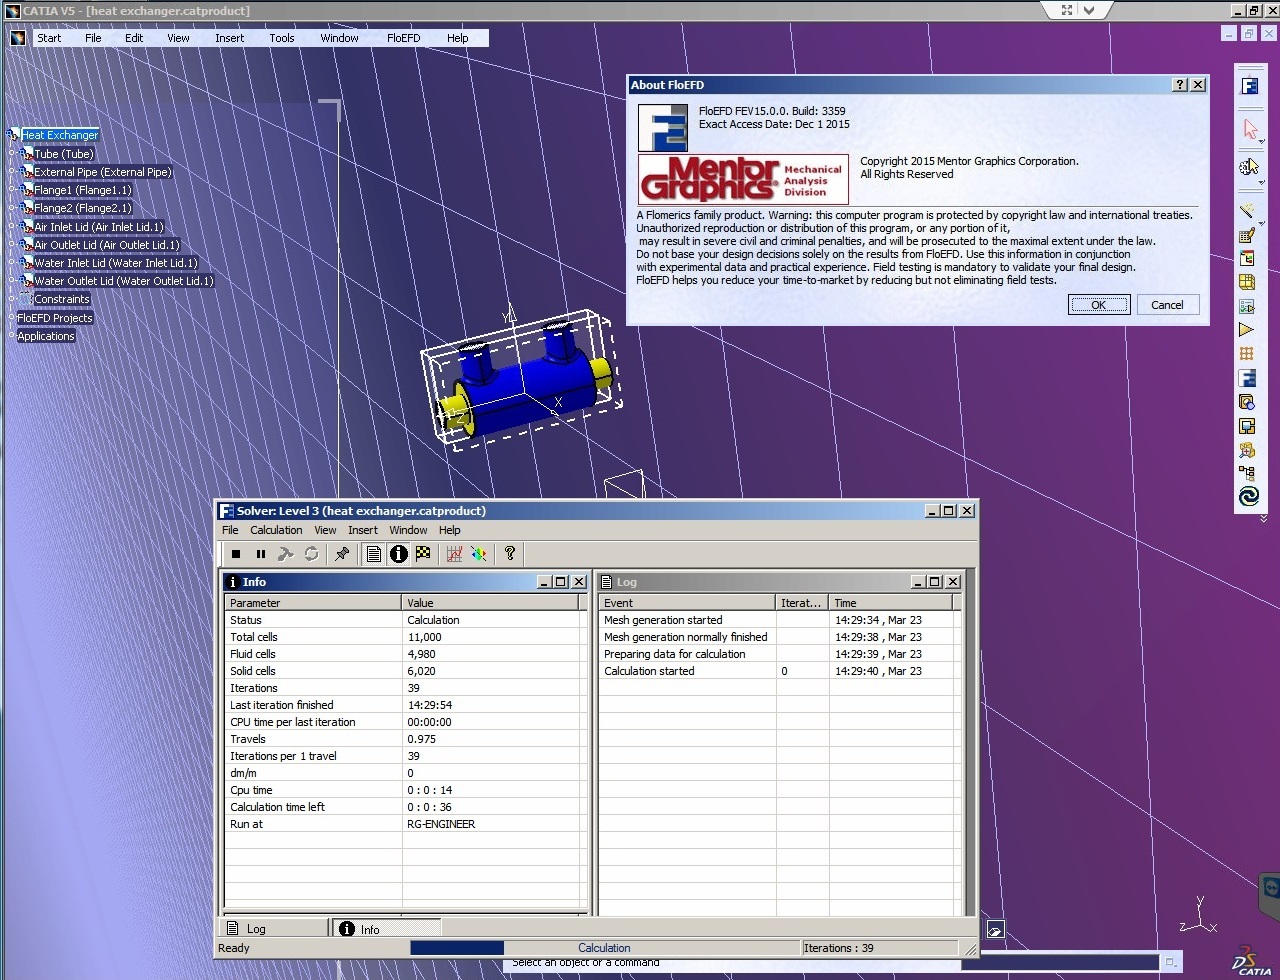
Task: Click the FloEFD workbench icon atop the right toolbar
Action: [1249, 87]
